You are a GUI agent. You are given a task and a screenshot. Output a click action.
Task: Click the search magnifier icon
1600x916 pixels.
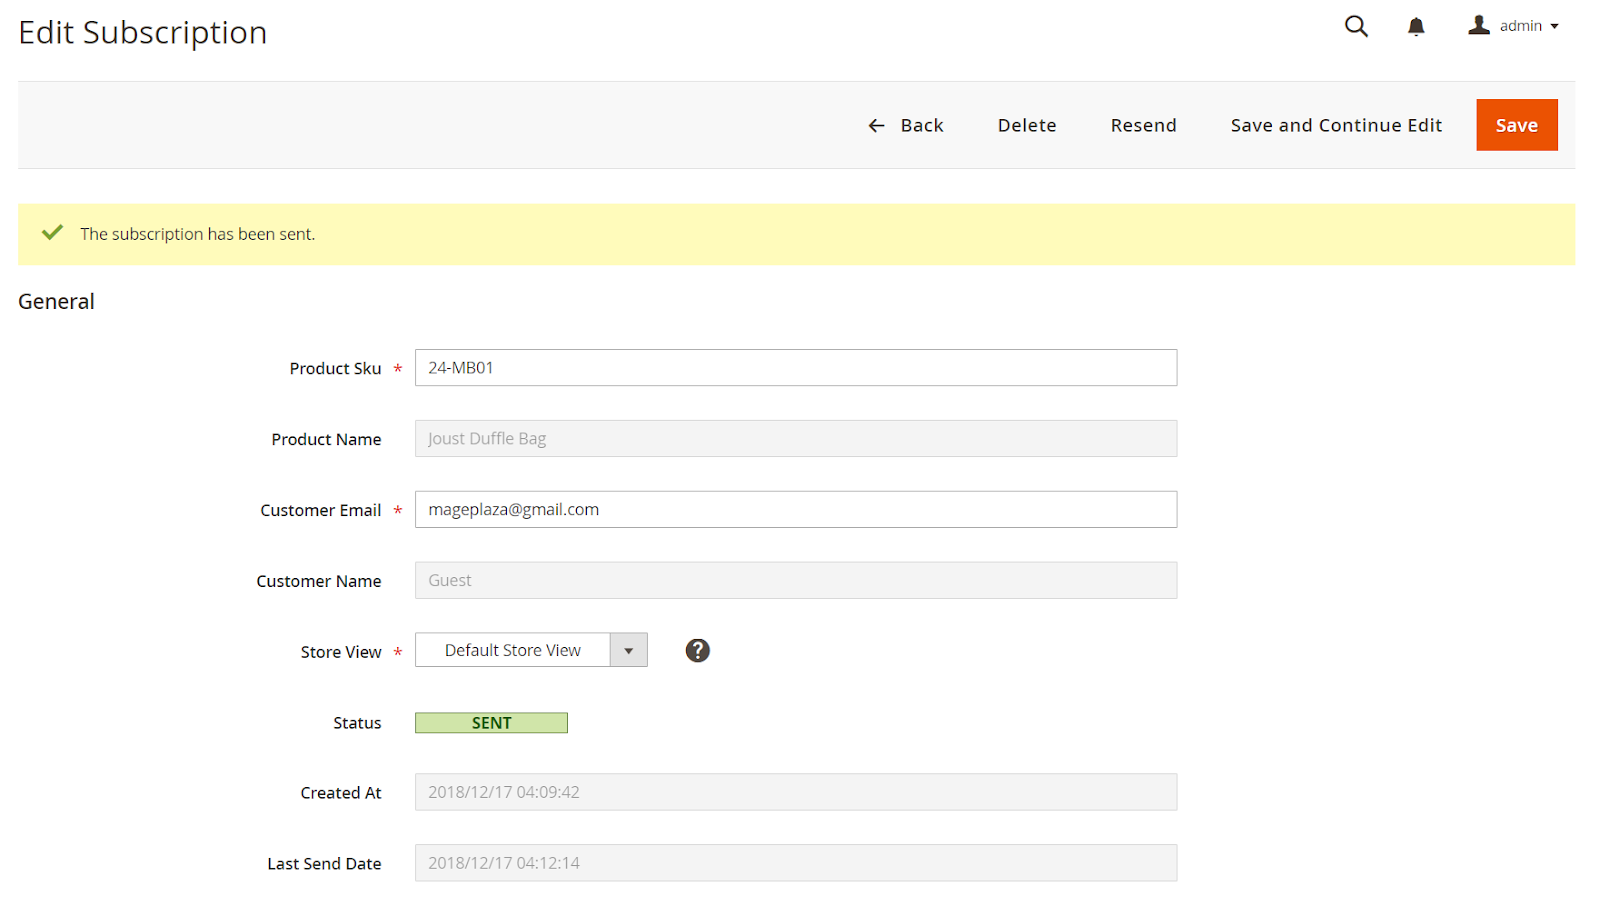click(x=1356, y=26)
